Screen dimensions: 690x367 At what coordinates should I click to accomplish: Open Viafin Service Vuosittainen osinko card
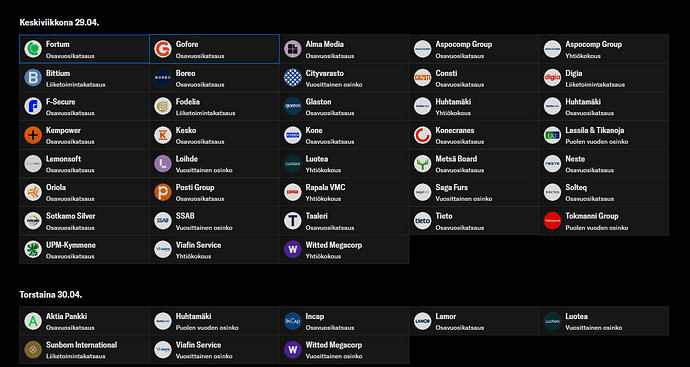(x=214, y=349)
